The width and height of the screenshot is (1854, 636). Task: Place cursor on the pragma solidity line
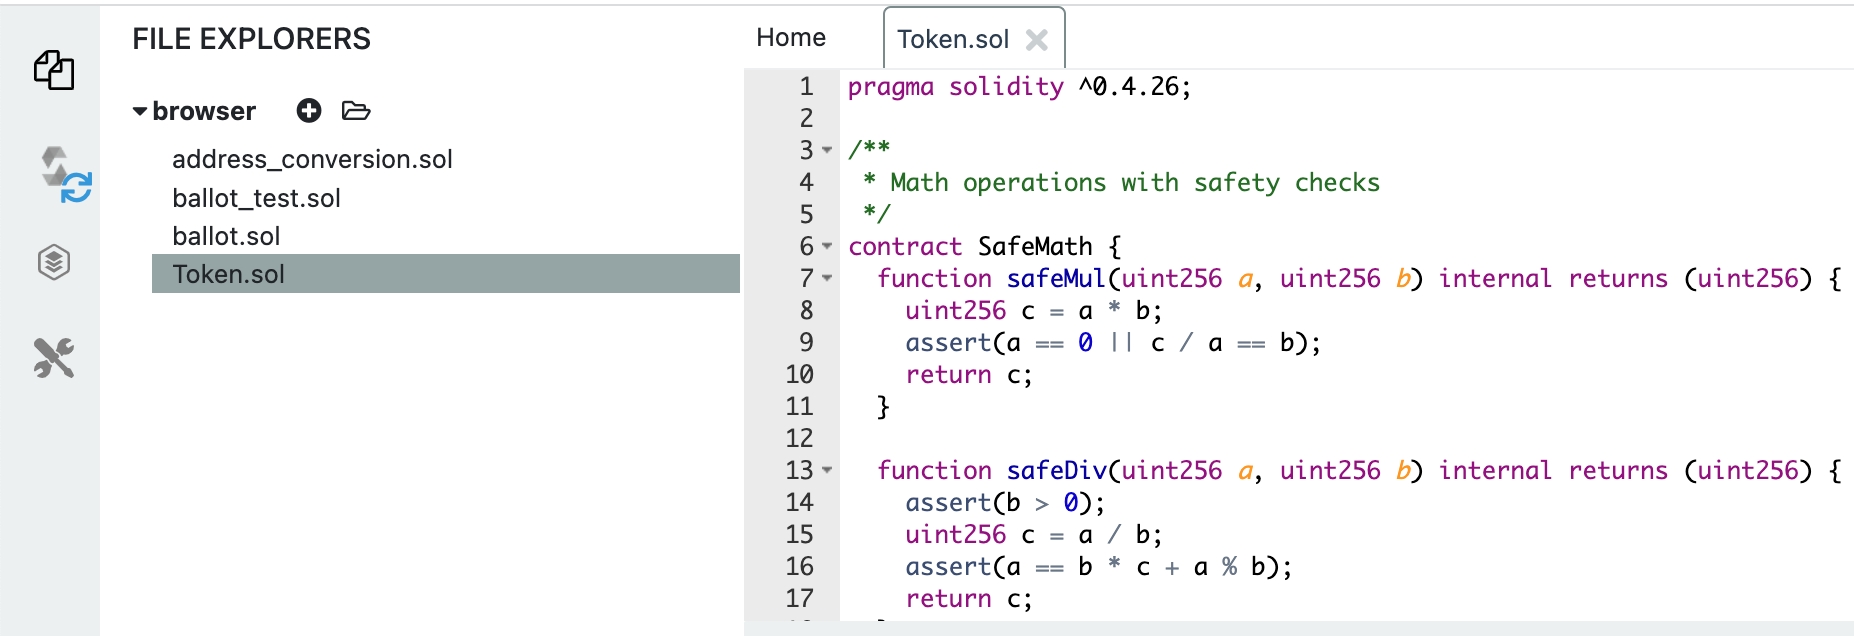coord(1019,87)
